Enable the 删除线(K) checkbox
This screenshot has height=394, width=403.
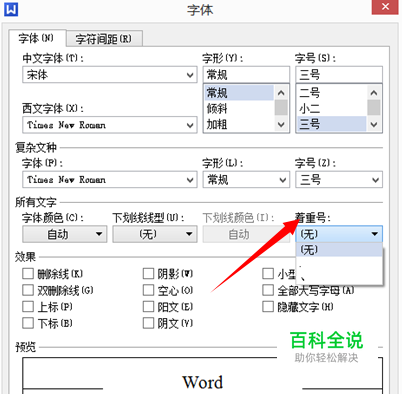pyautogui.click(x=28, y=274)
